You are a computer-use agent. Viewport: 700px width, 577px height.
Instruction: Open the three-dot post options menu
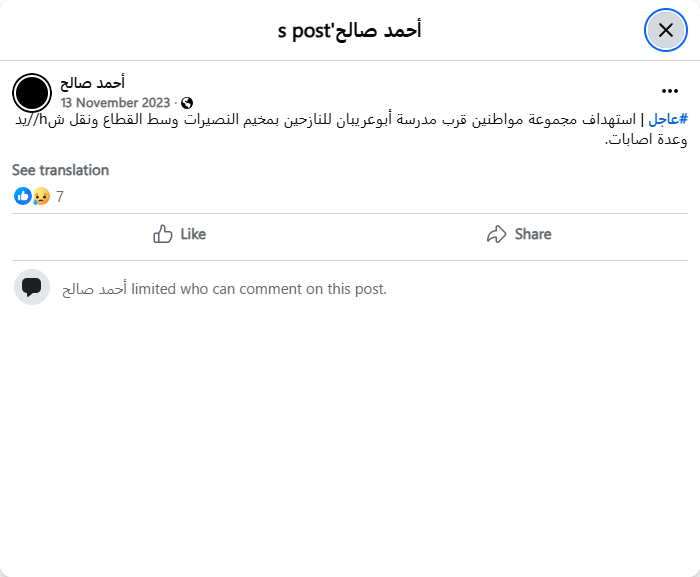coord(670,90)
